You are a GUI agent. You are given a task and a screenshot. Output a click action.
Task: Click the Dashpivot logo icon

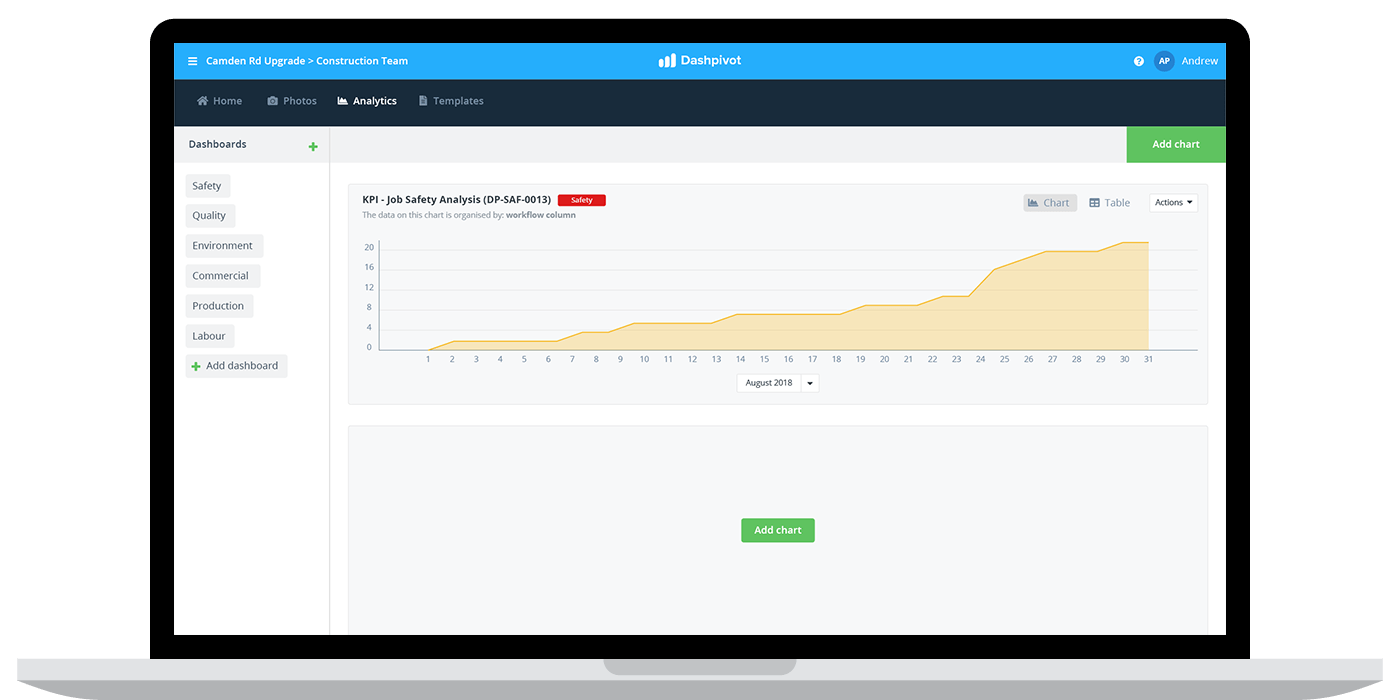pyautogui.click(x=667, y=60)
